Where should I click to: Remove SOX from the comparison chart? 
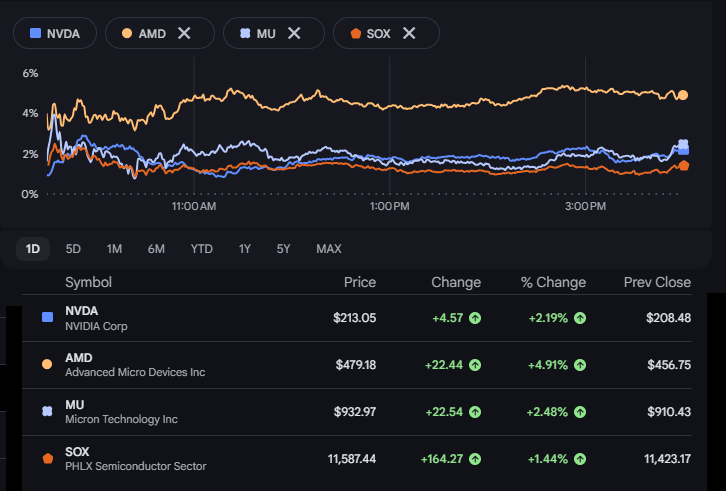coord(409,33)
